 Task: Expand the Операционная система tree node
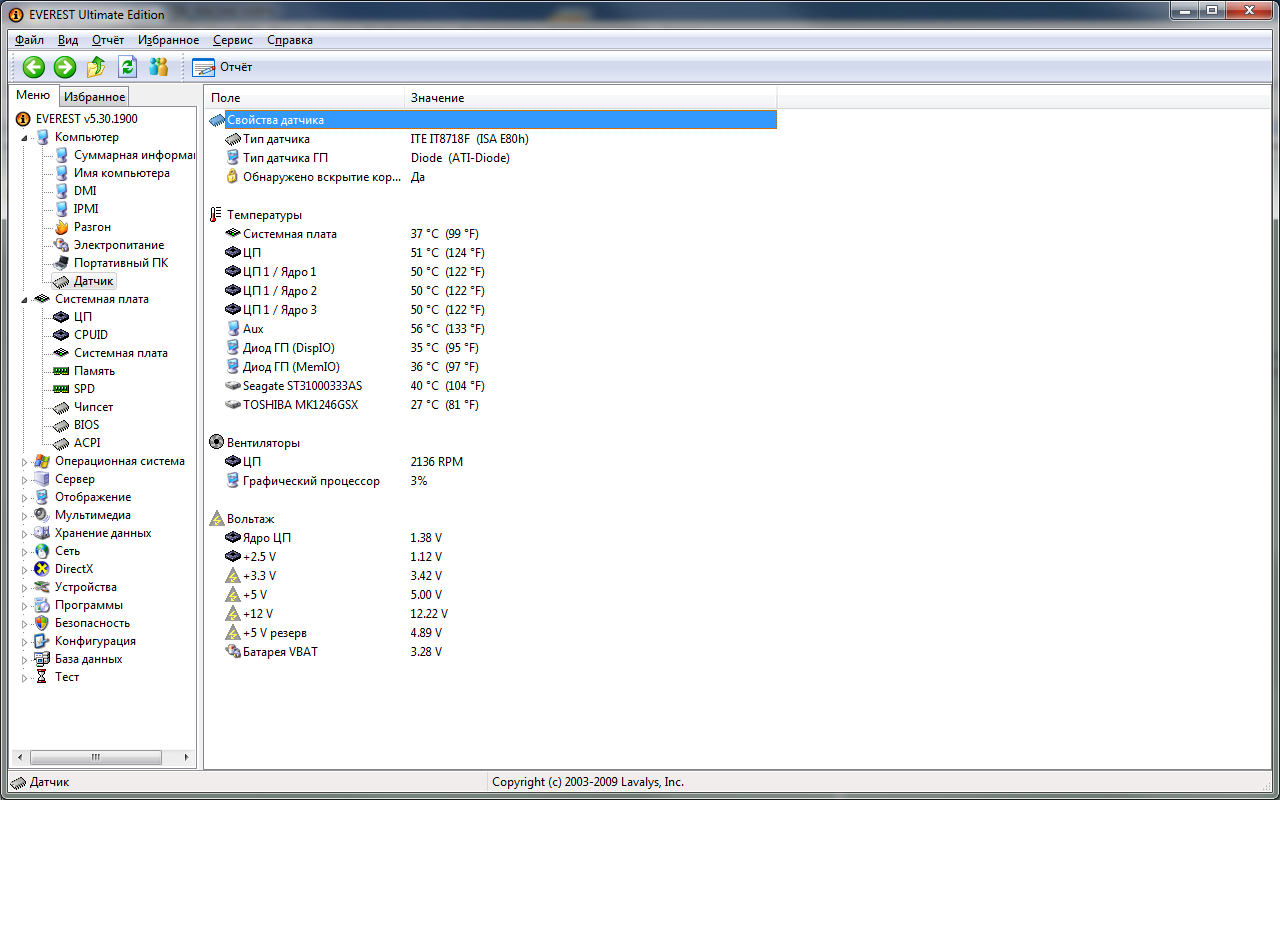click(25, 462)
